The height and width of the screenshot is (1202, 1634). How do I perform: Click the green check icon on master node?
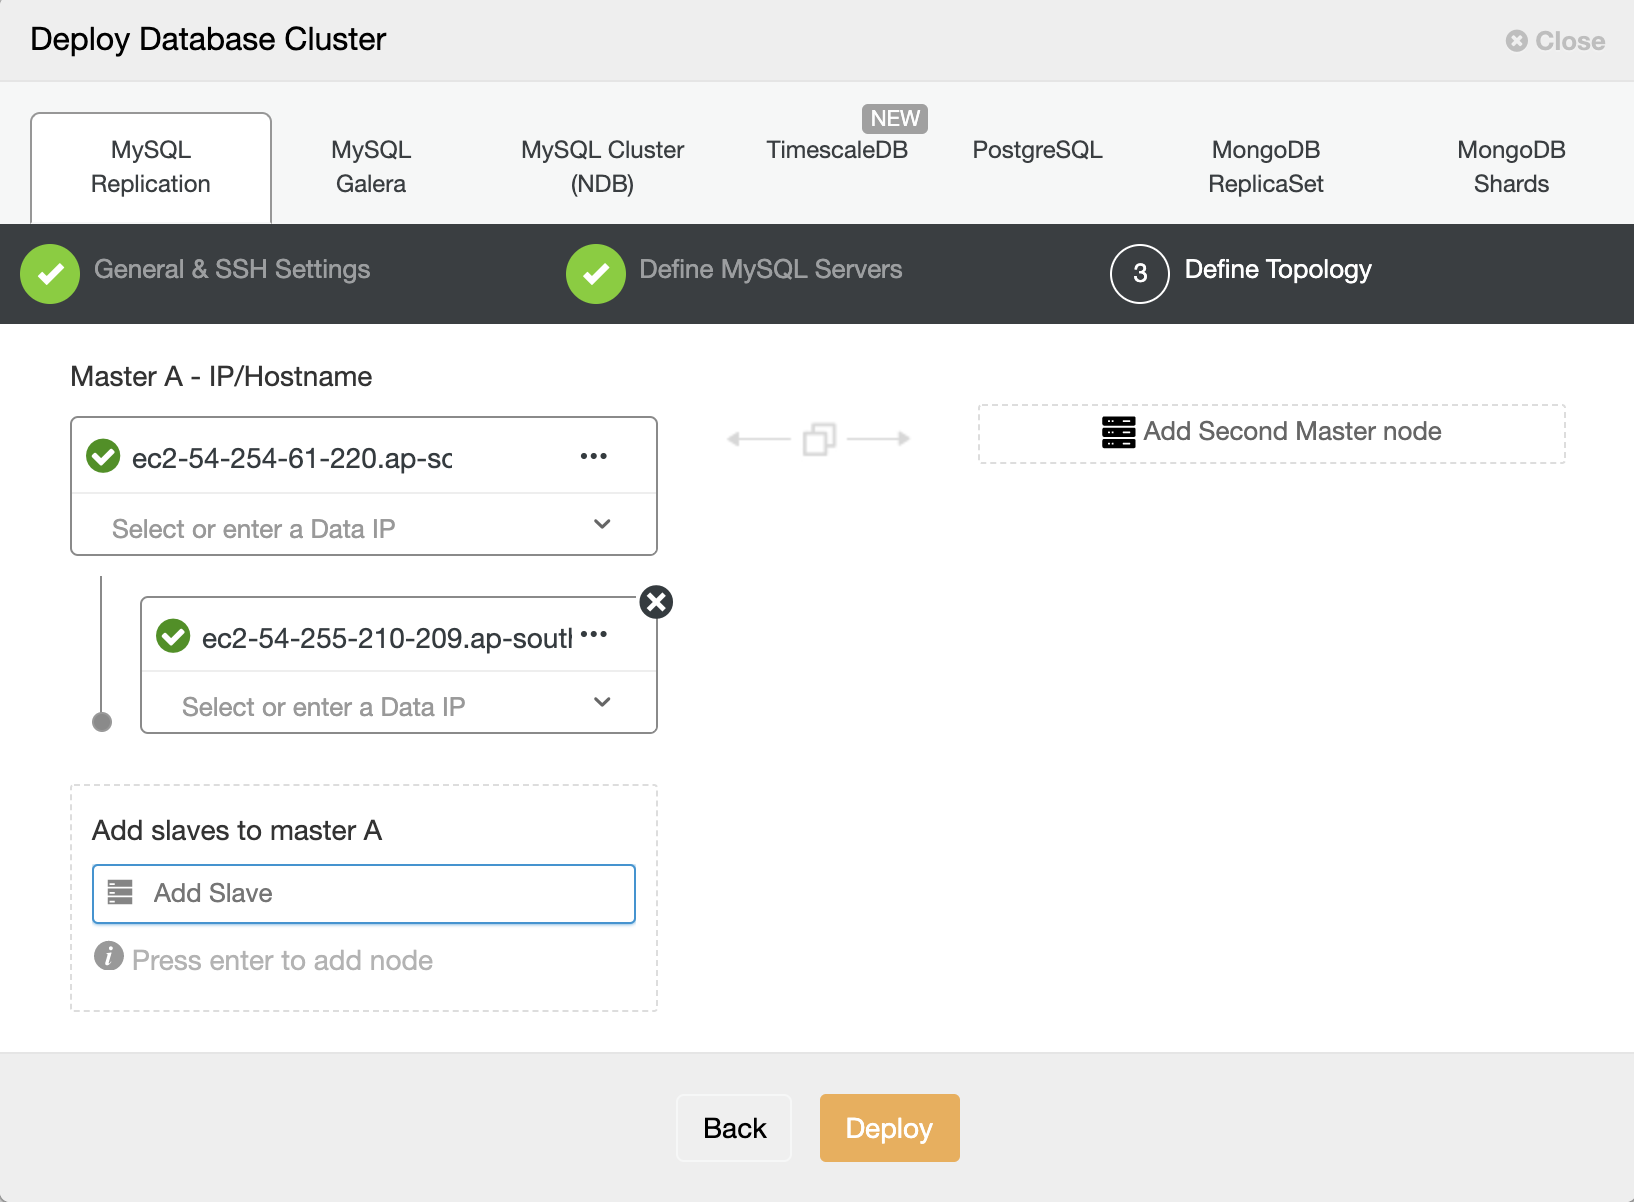103,456
